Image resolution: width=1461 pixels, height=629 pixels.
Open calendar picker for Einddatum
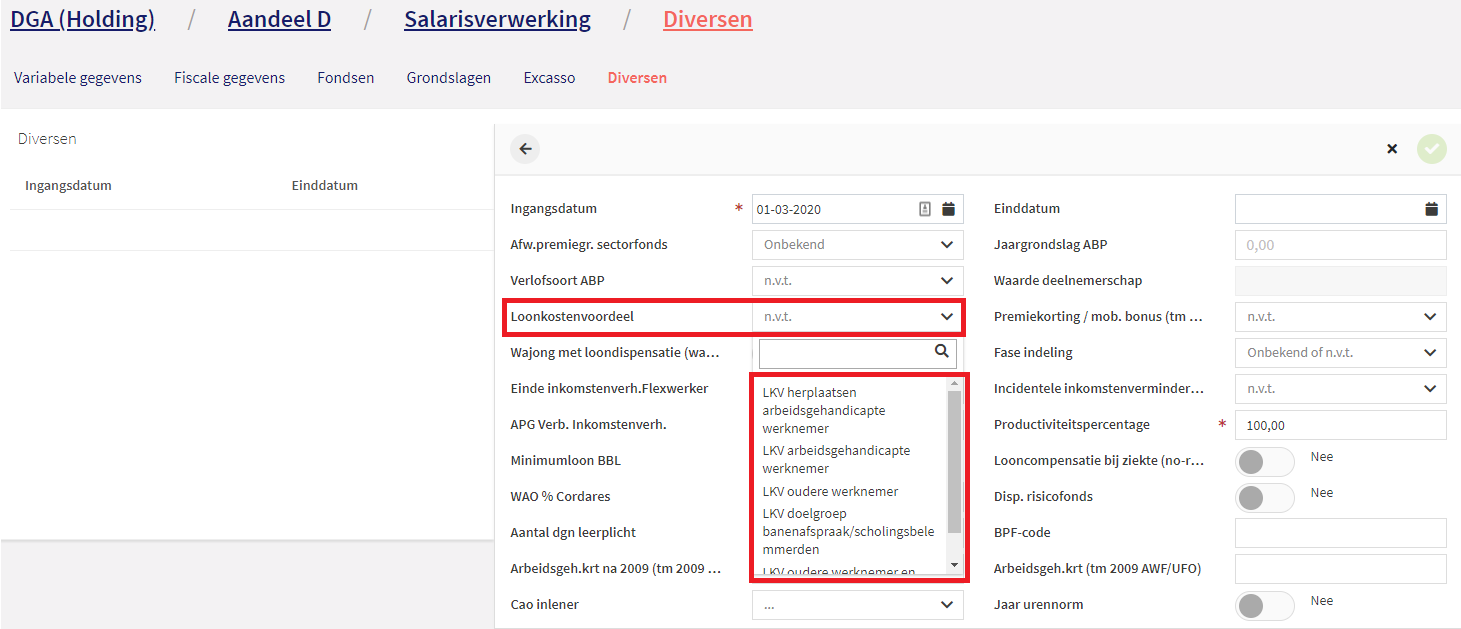tap(1431, 209)
